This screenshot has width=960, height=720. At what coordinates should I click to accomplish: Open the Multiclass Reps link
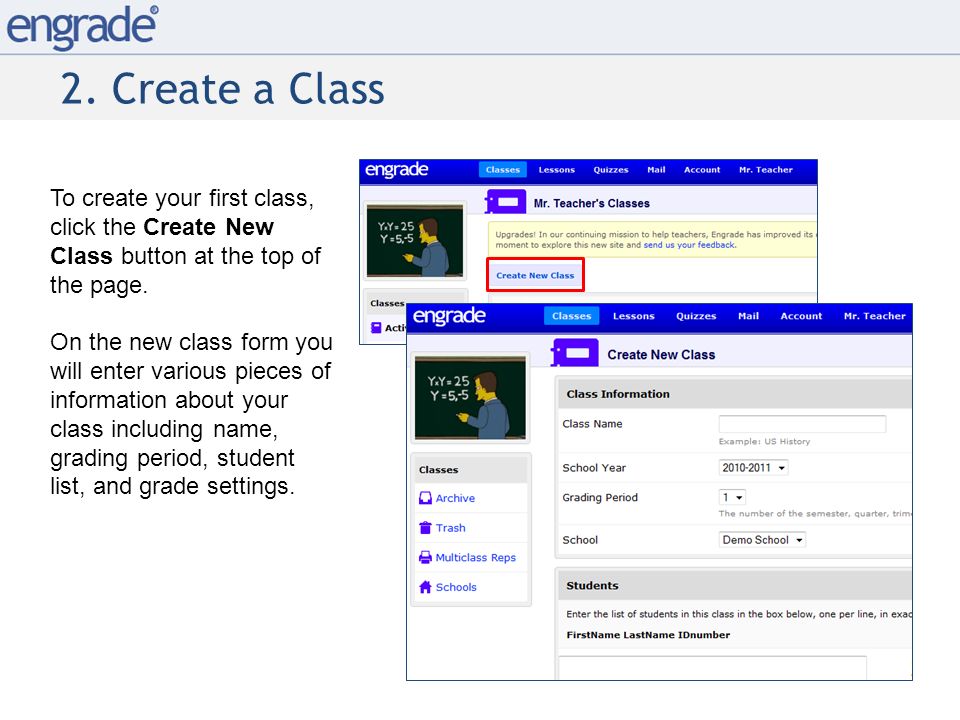(476, 558)
